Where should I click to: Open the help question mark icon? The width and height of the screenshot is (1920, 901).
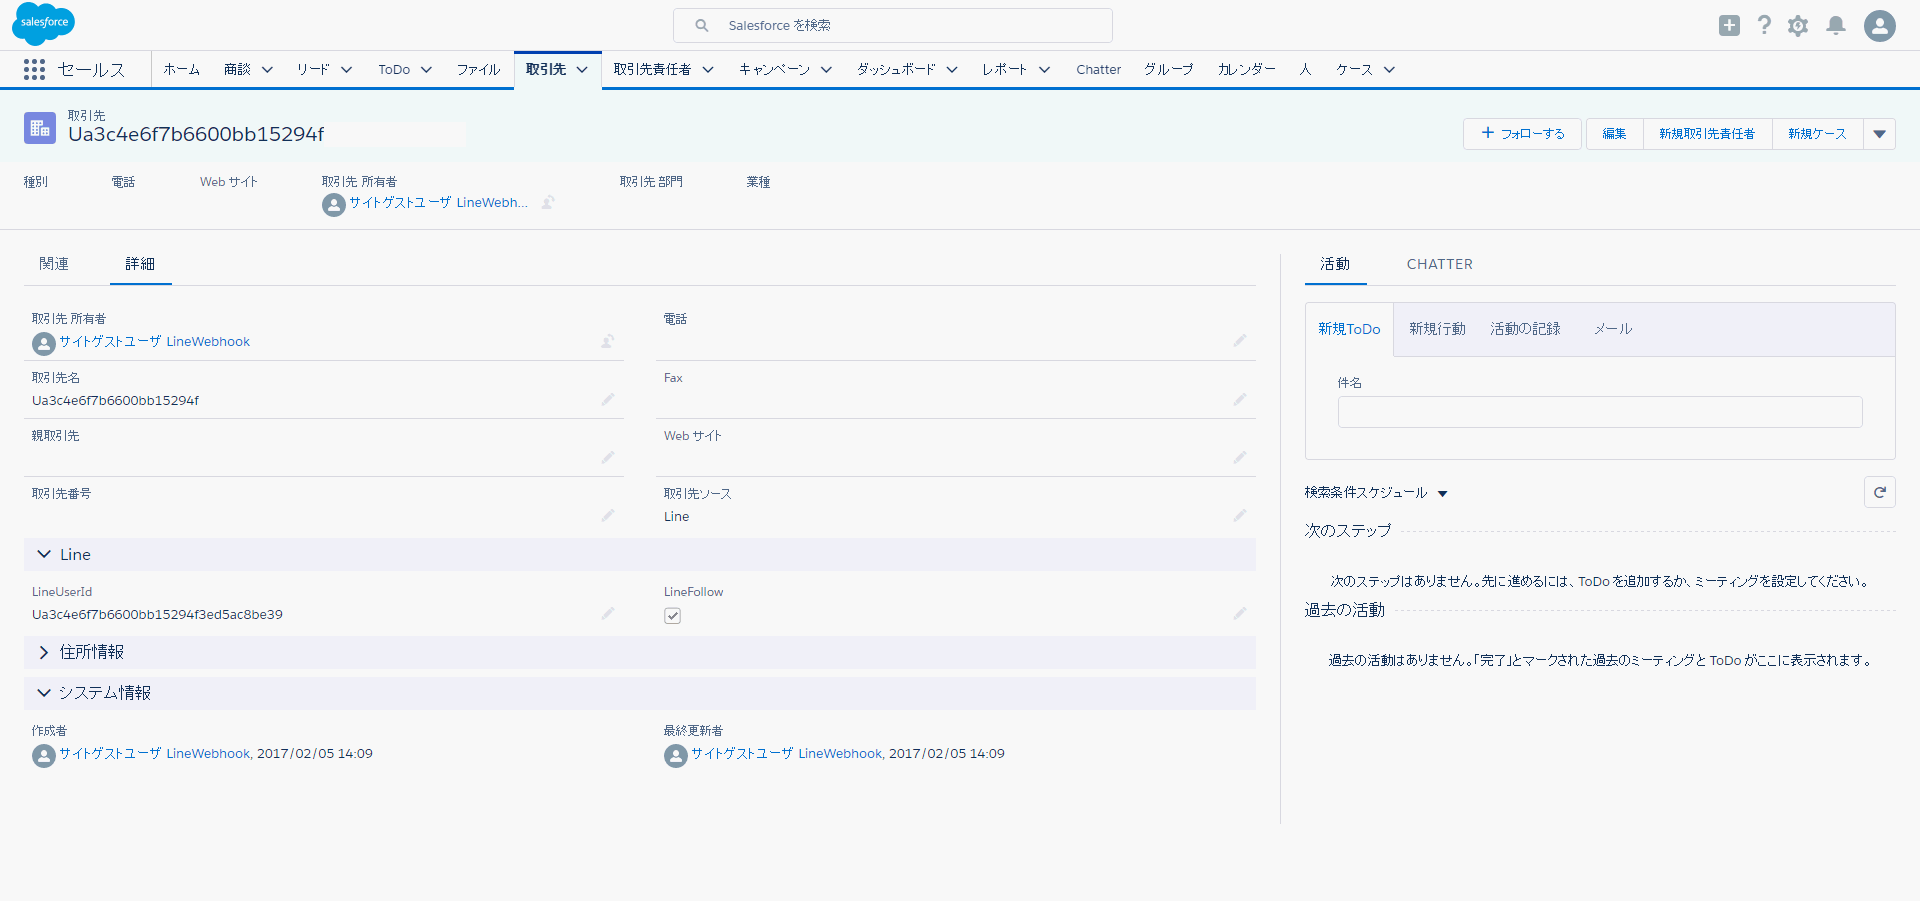click(x=1764, y=26)
